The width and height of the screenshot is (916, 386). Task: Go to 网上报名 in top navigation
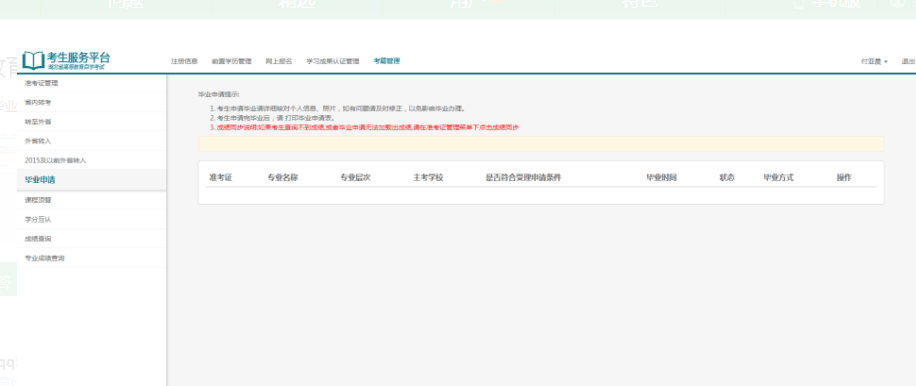point(279,61)
